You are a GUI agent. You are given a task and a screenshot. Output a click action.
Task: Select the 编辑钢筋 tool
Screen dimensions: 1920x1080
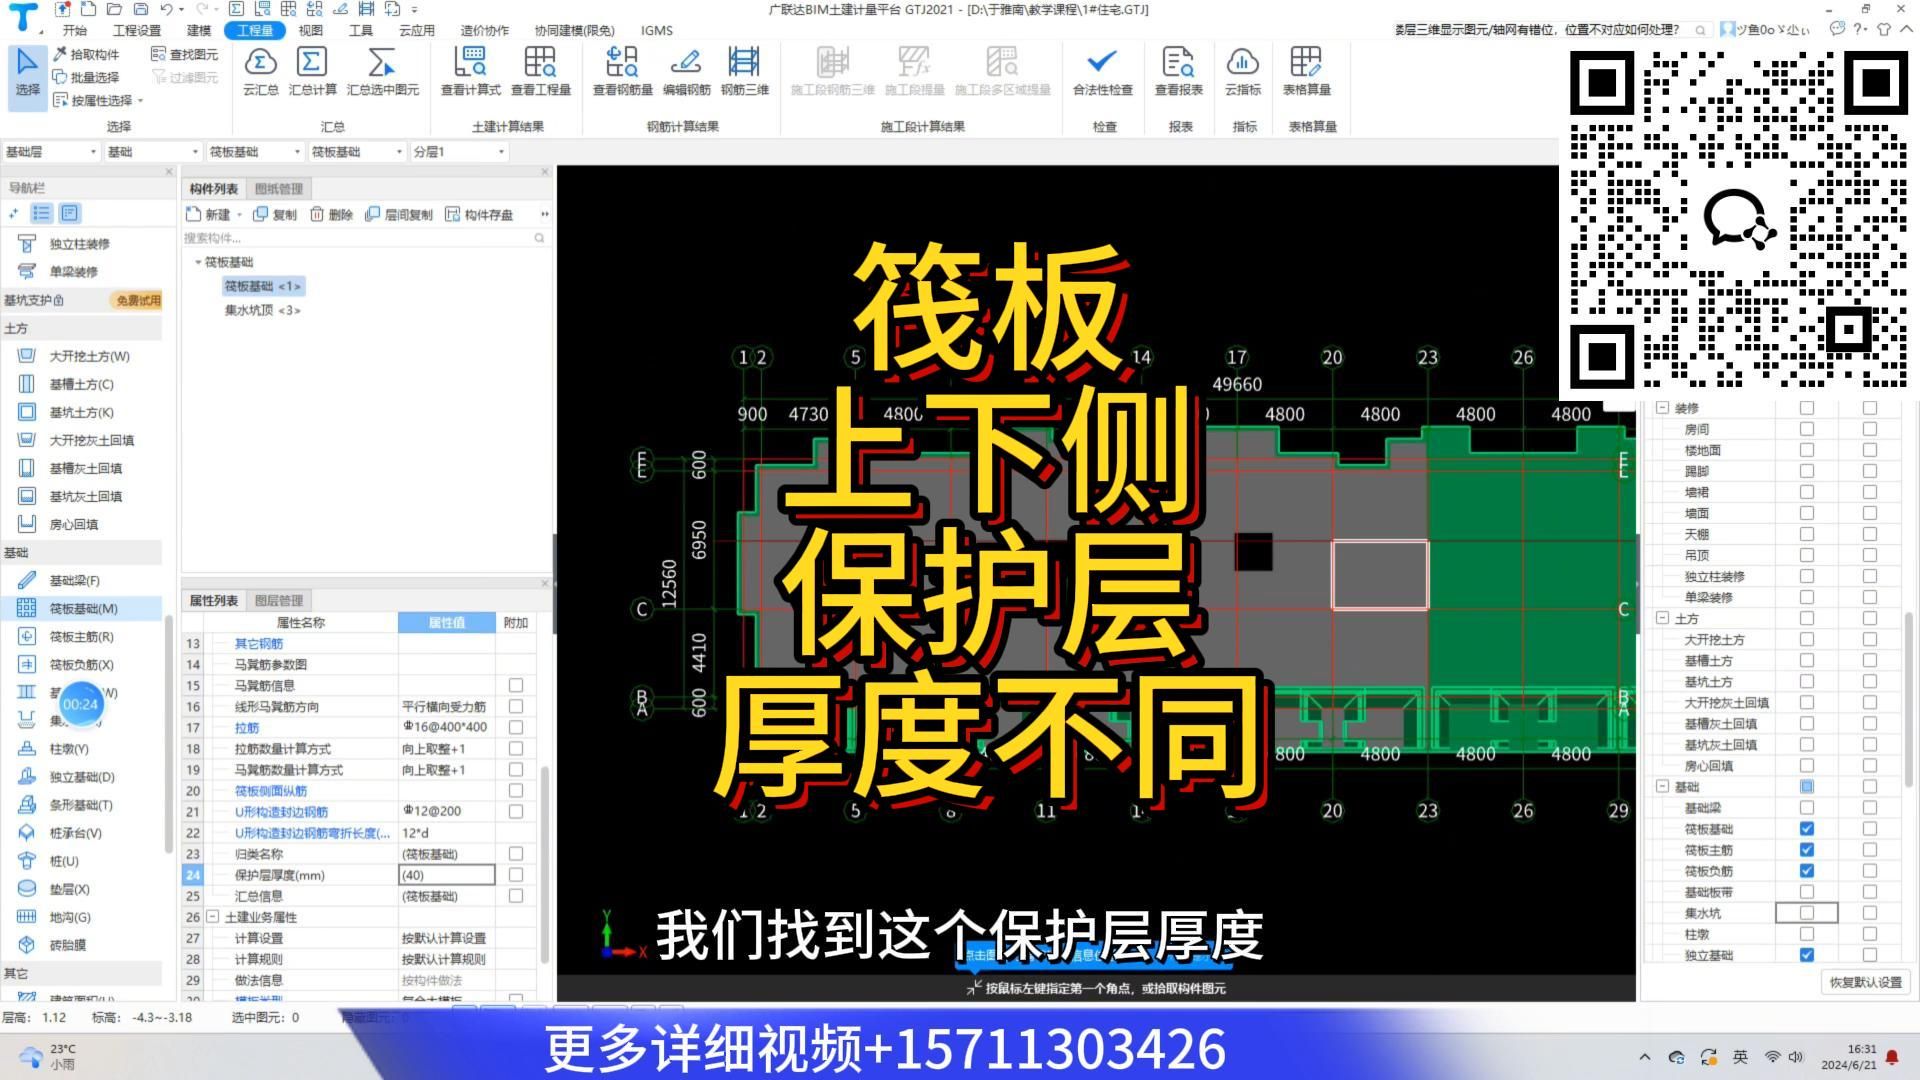(x=686, y=70)
